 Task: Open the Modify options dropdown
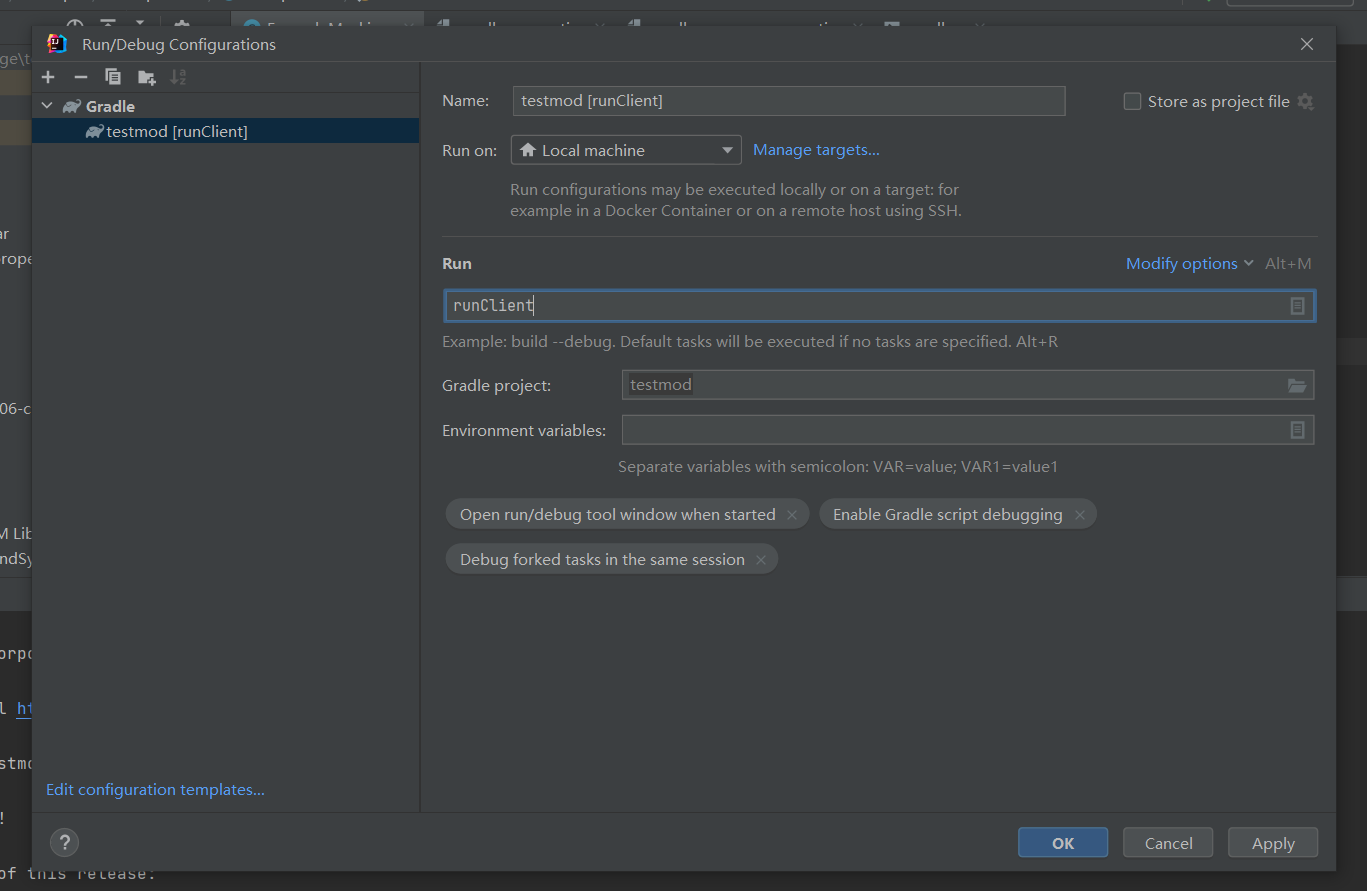click(1189, 264)
